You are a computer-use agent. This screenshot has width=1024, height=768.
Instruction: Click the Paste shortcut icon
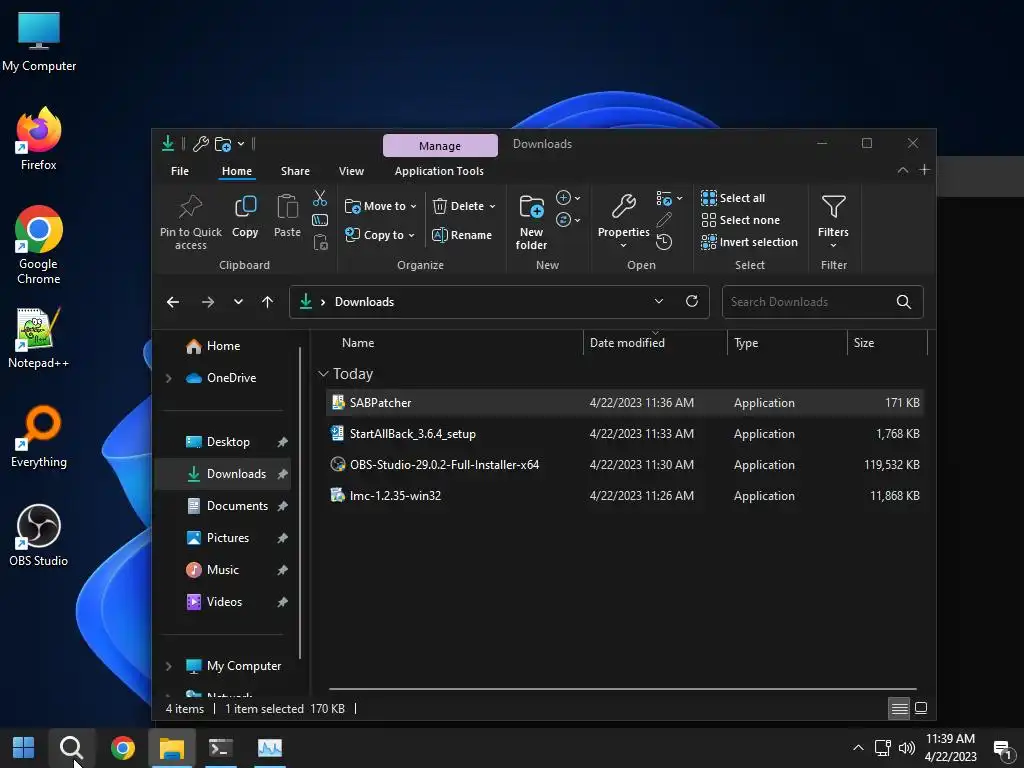coord(321,242)
